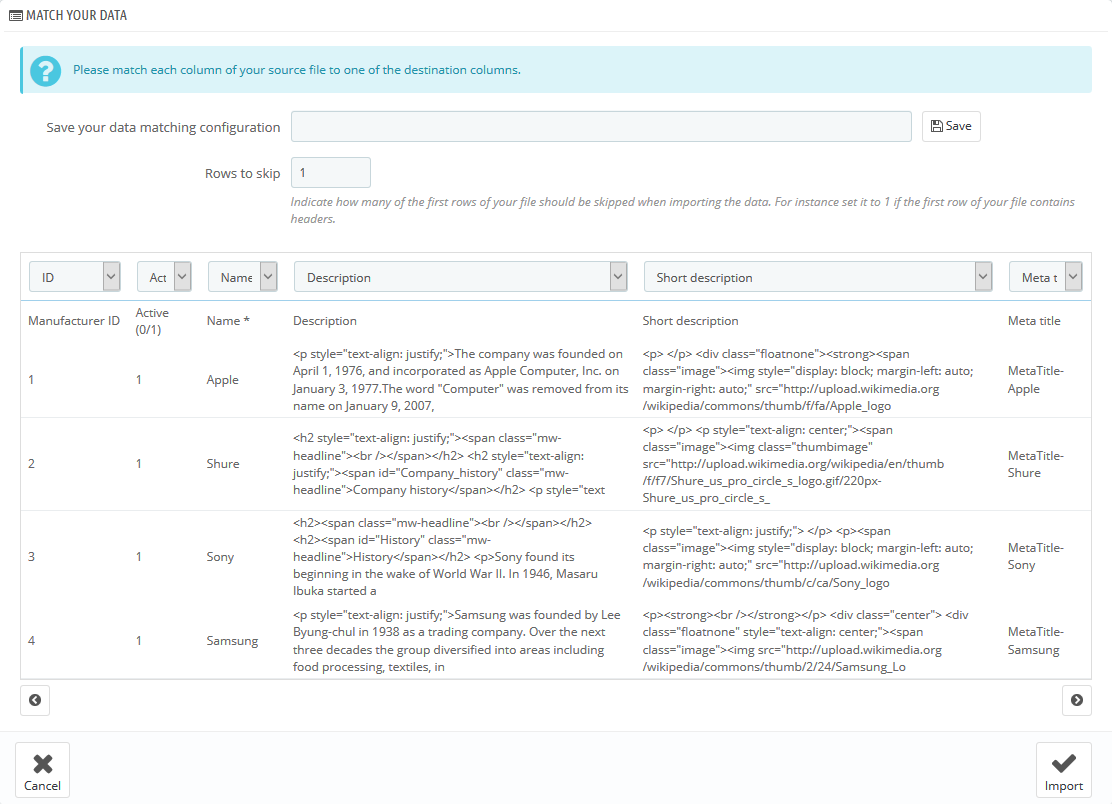The image size is (1112, 804).
Task: Open the Short description column dropdown
Action: click(x=818, y=277)
